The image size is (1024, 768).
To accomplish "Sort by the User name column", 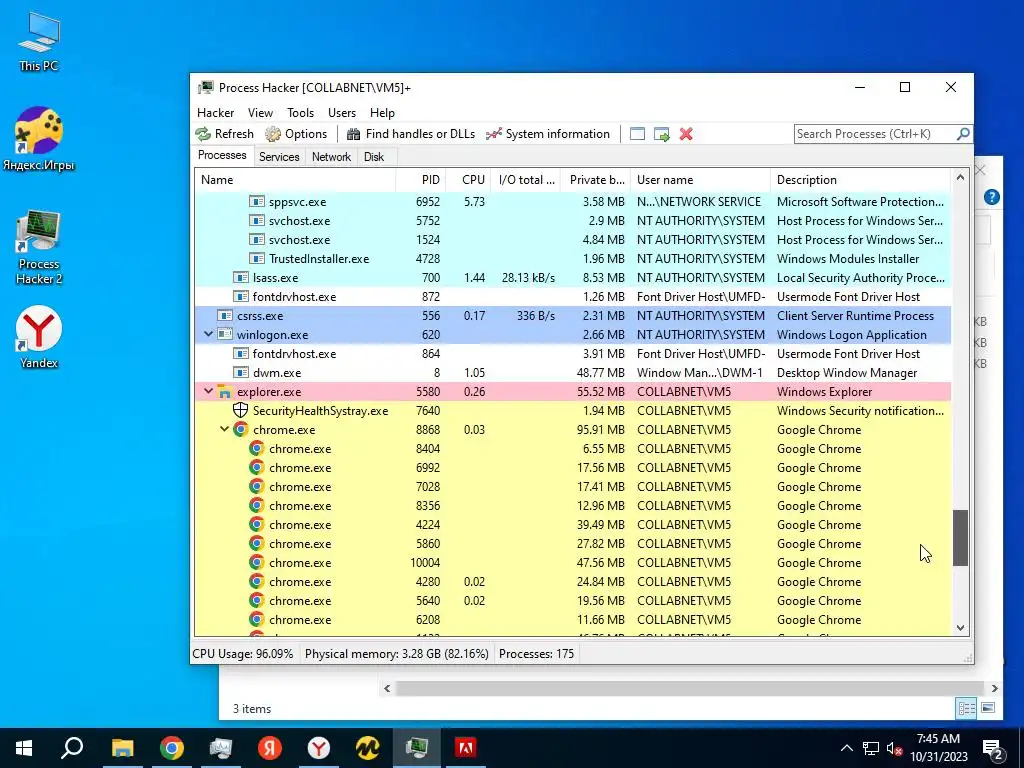I will [700, 180].
